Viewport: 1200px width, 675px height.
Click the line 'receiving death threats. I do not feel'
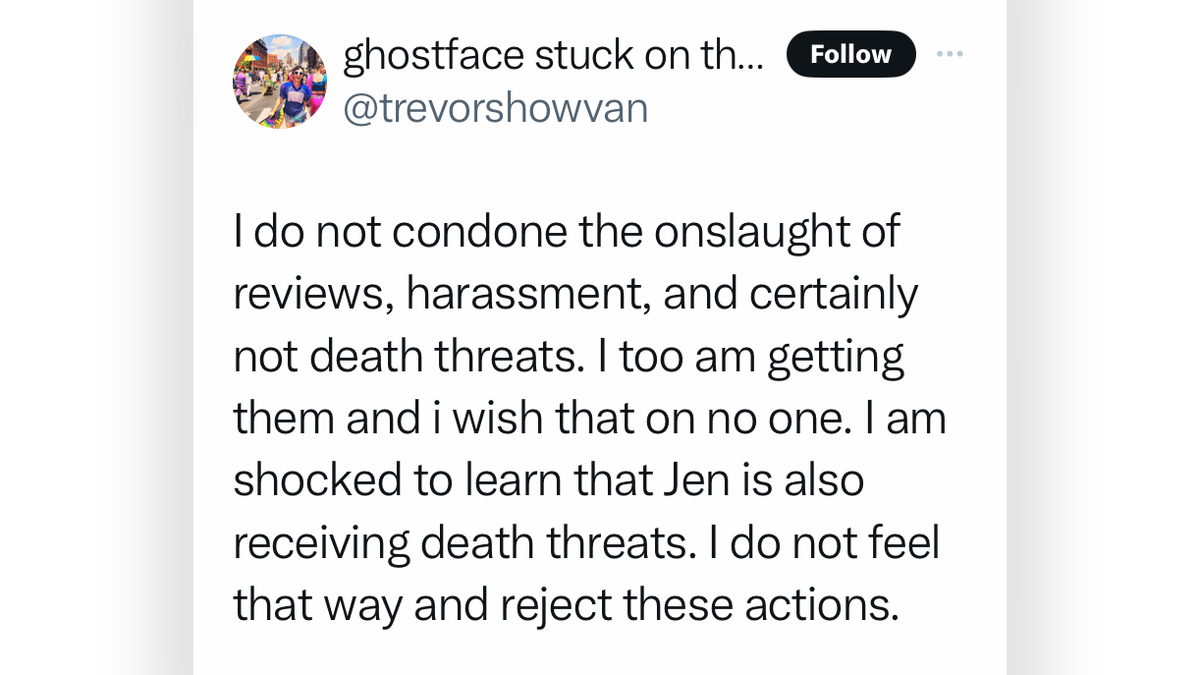[587, 543]
